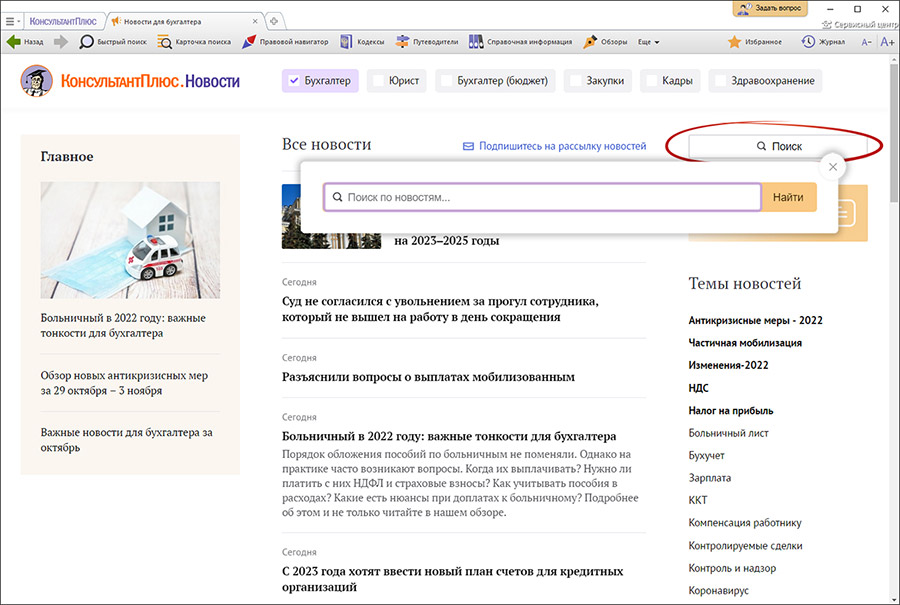Open the Кодексы section

click(362, 42)
